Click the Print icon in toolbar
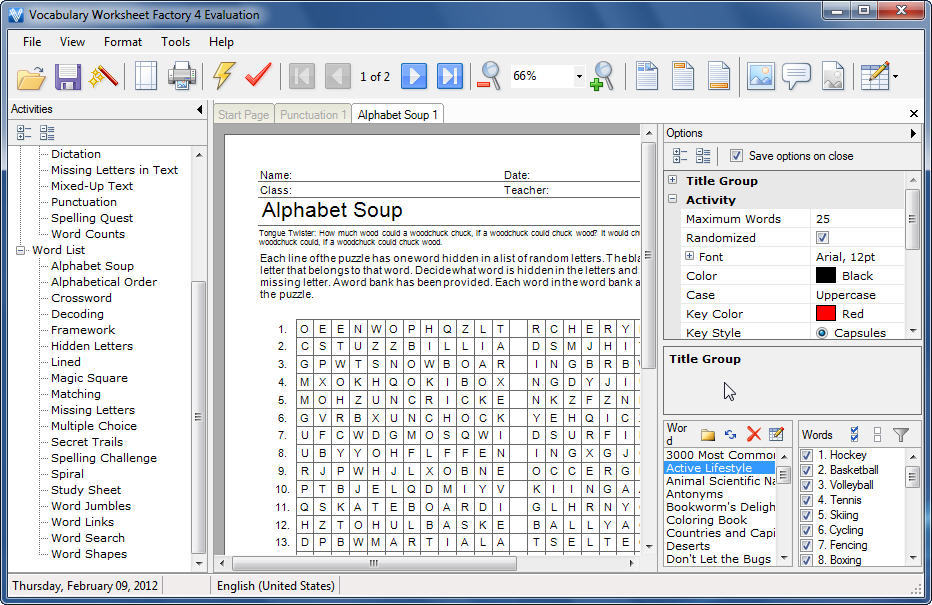 (181, 76)
